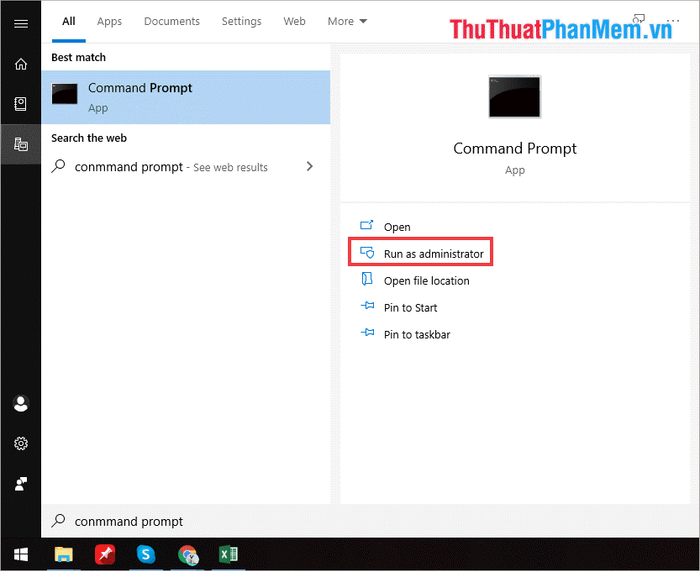Click the feedback person icon in the sidebar
The height and width of the screenshot is (571, 700).
click(x=21, y=483)
